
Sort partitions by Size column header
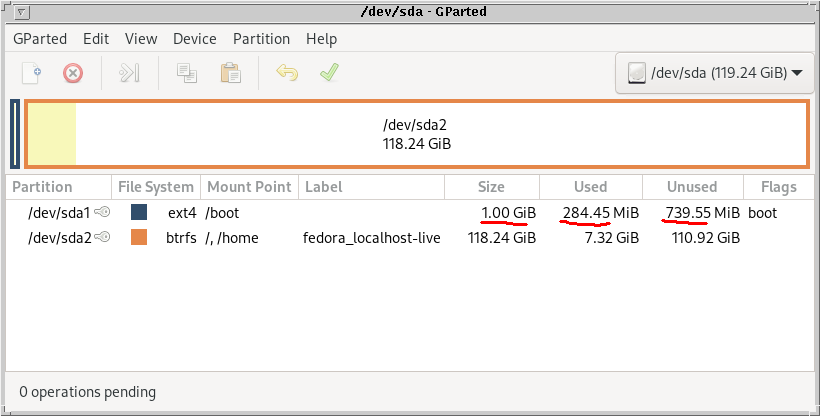pos(491,187)
